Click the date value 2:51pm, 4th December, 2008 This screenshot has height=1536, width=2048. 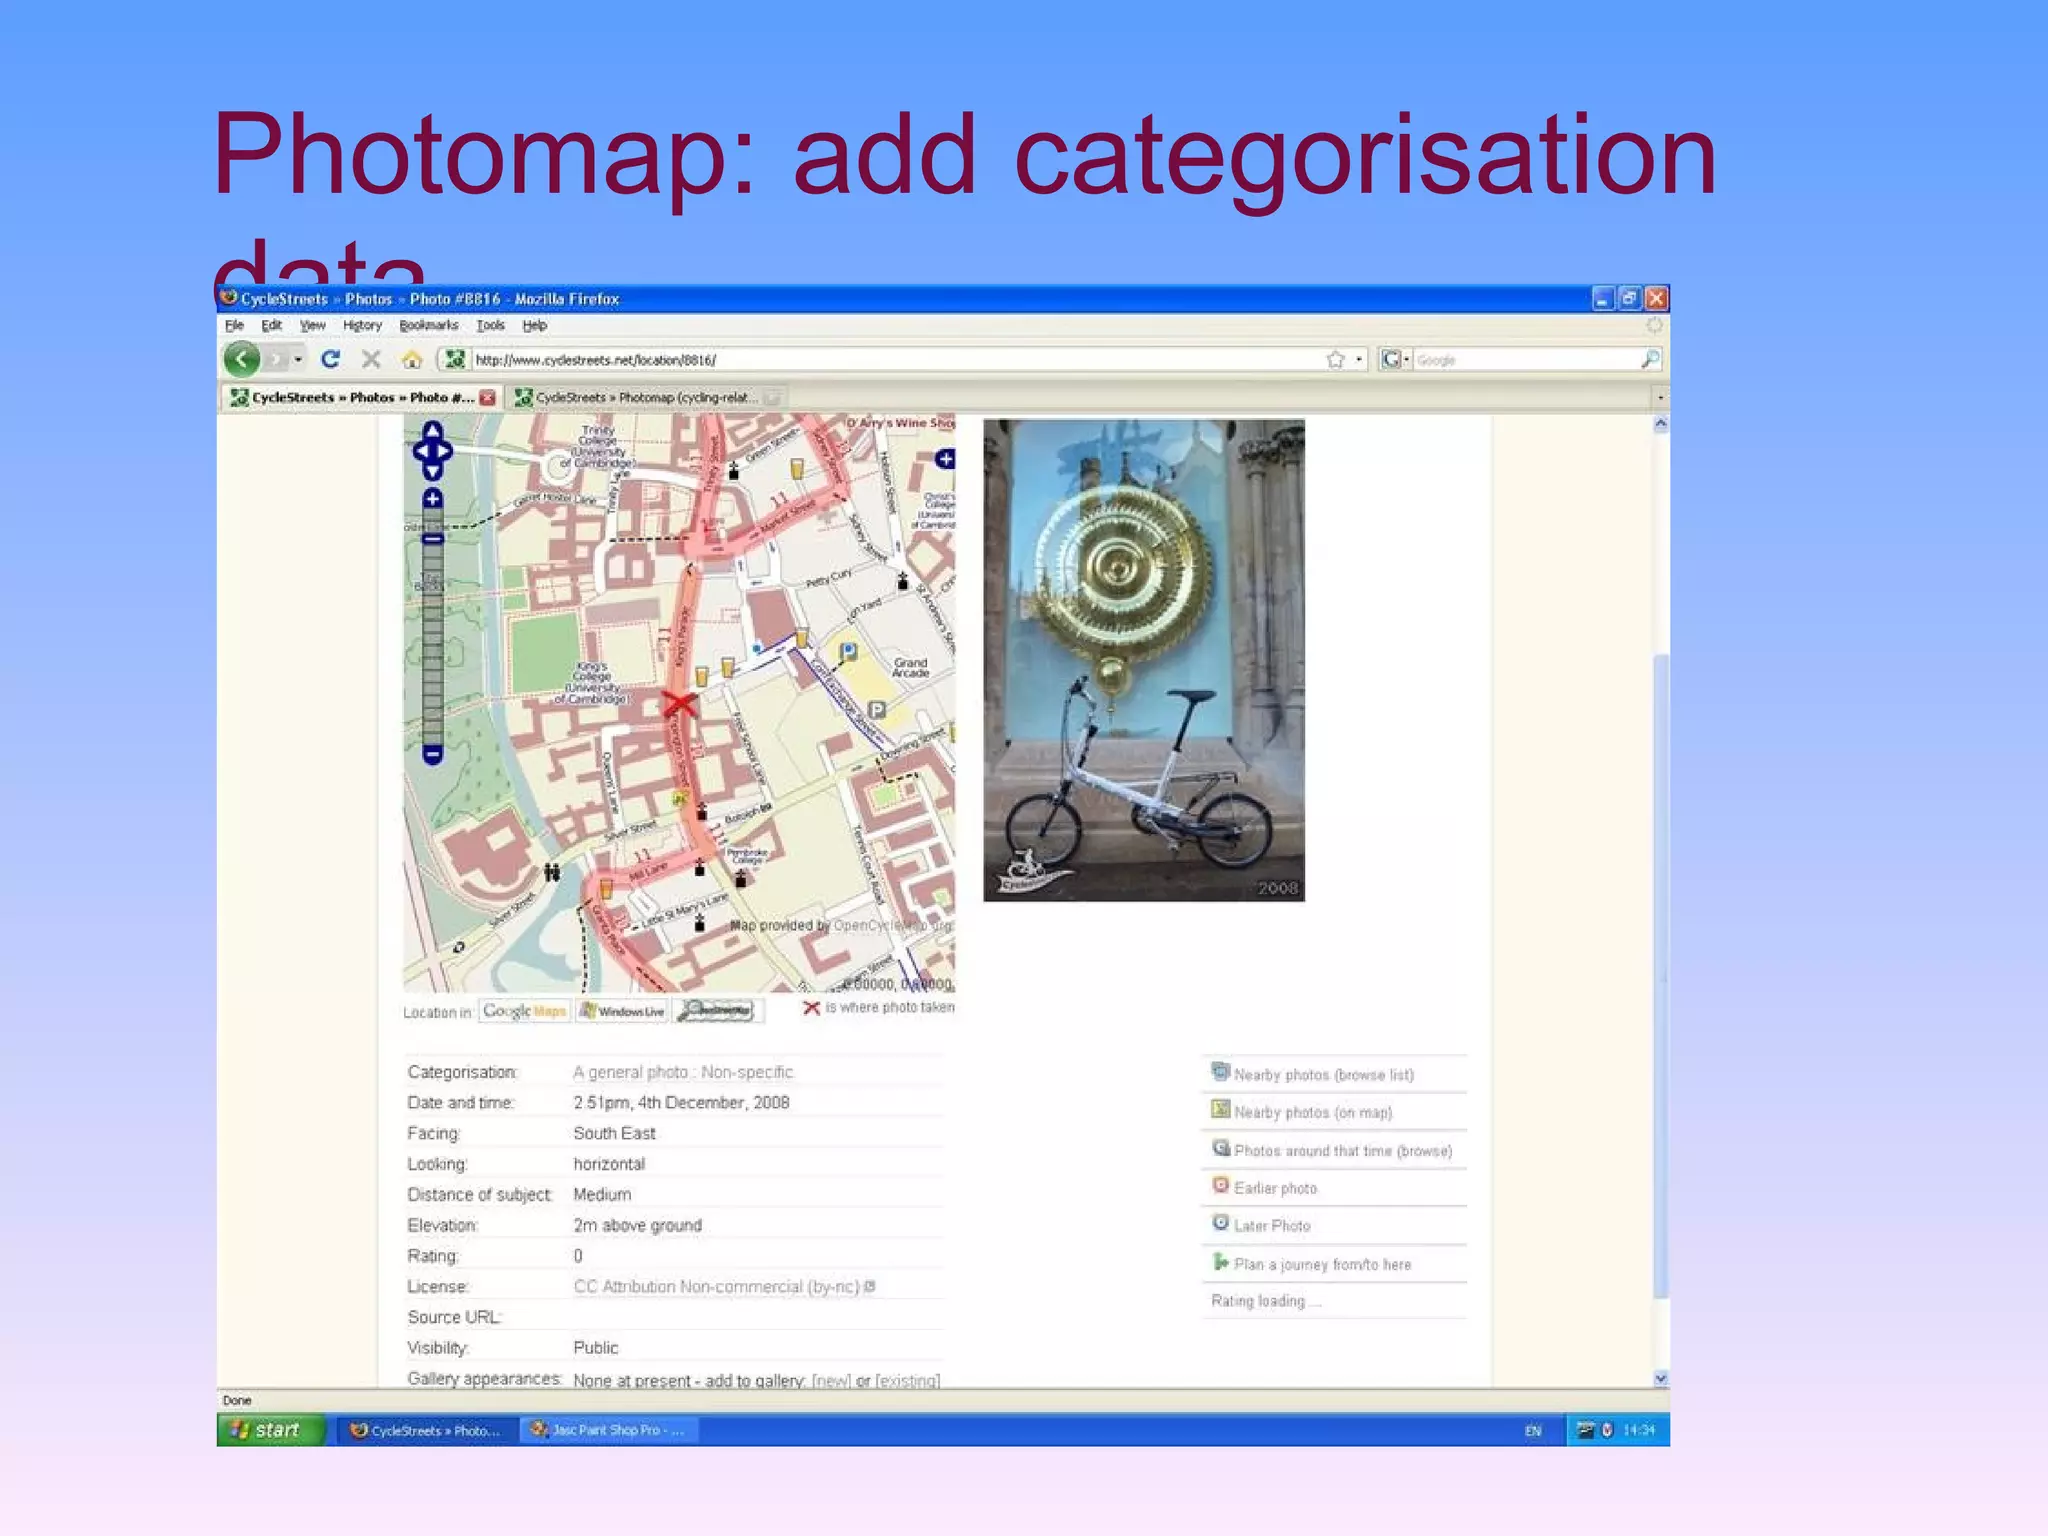pos(681,1102)
